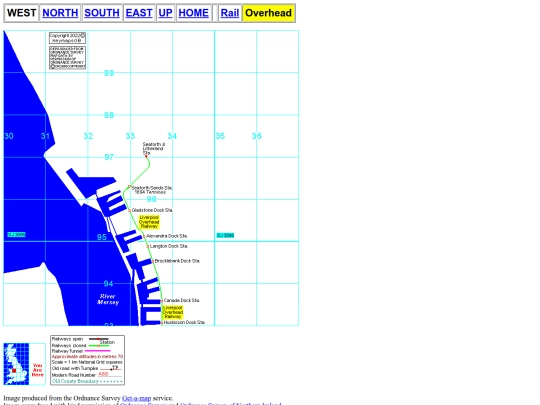Click the Seaforth & Litherland Sta. label
This screenshot has height=405, width=540.
154,148
